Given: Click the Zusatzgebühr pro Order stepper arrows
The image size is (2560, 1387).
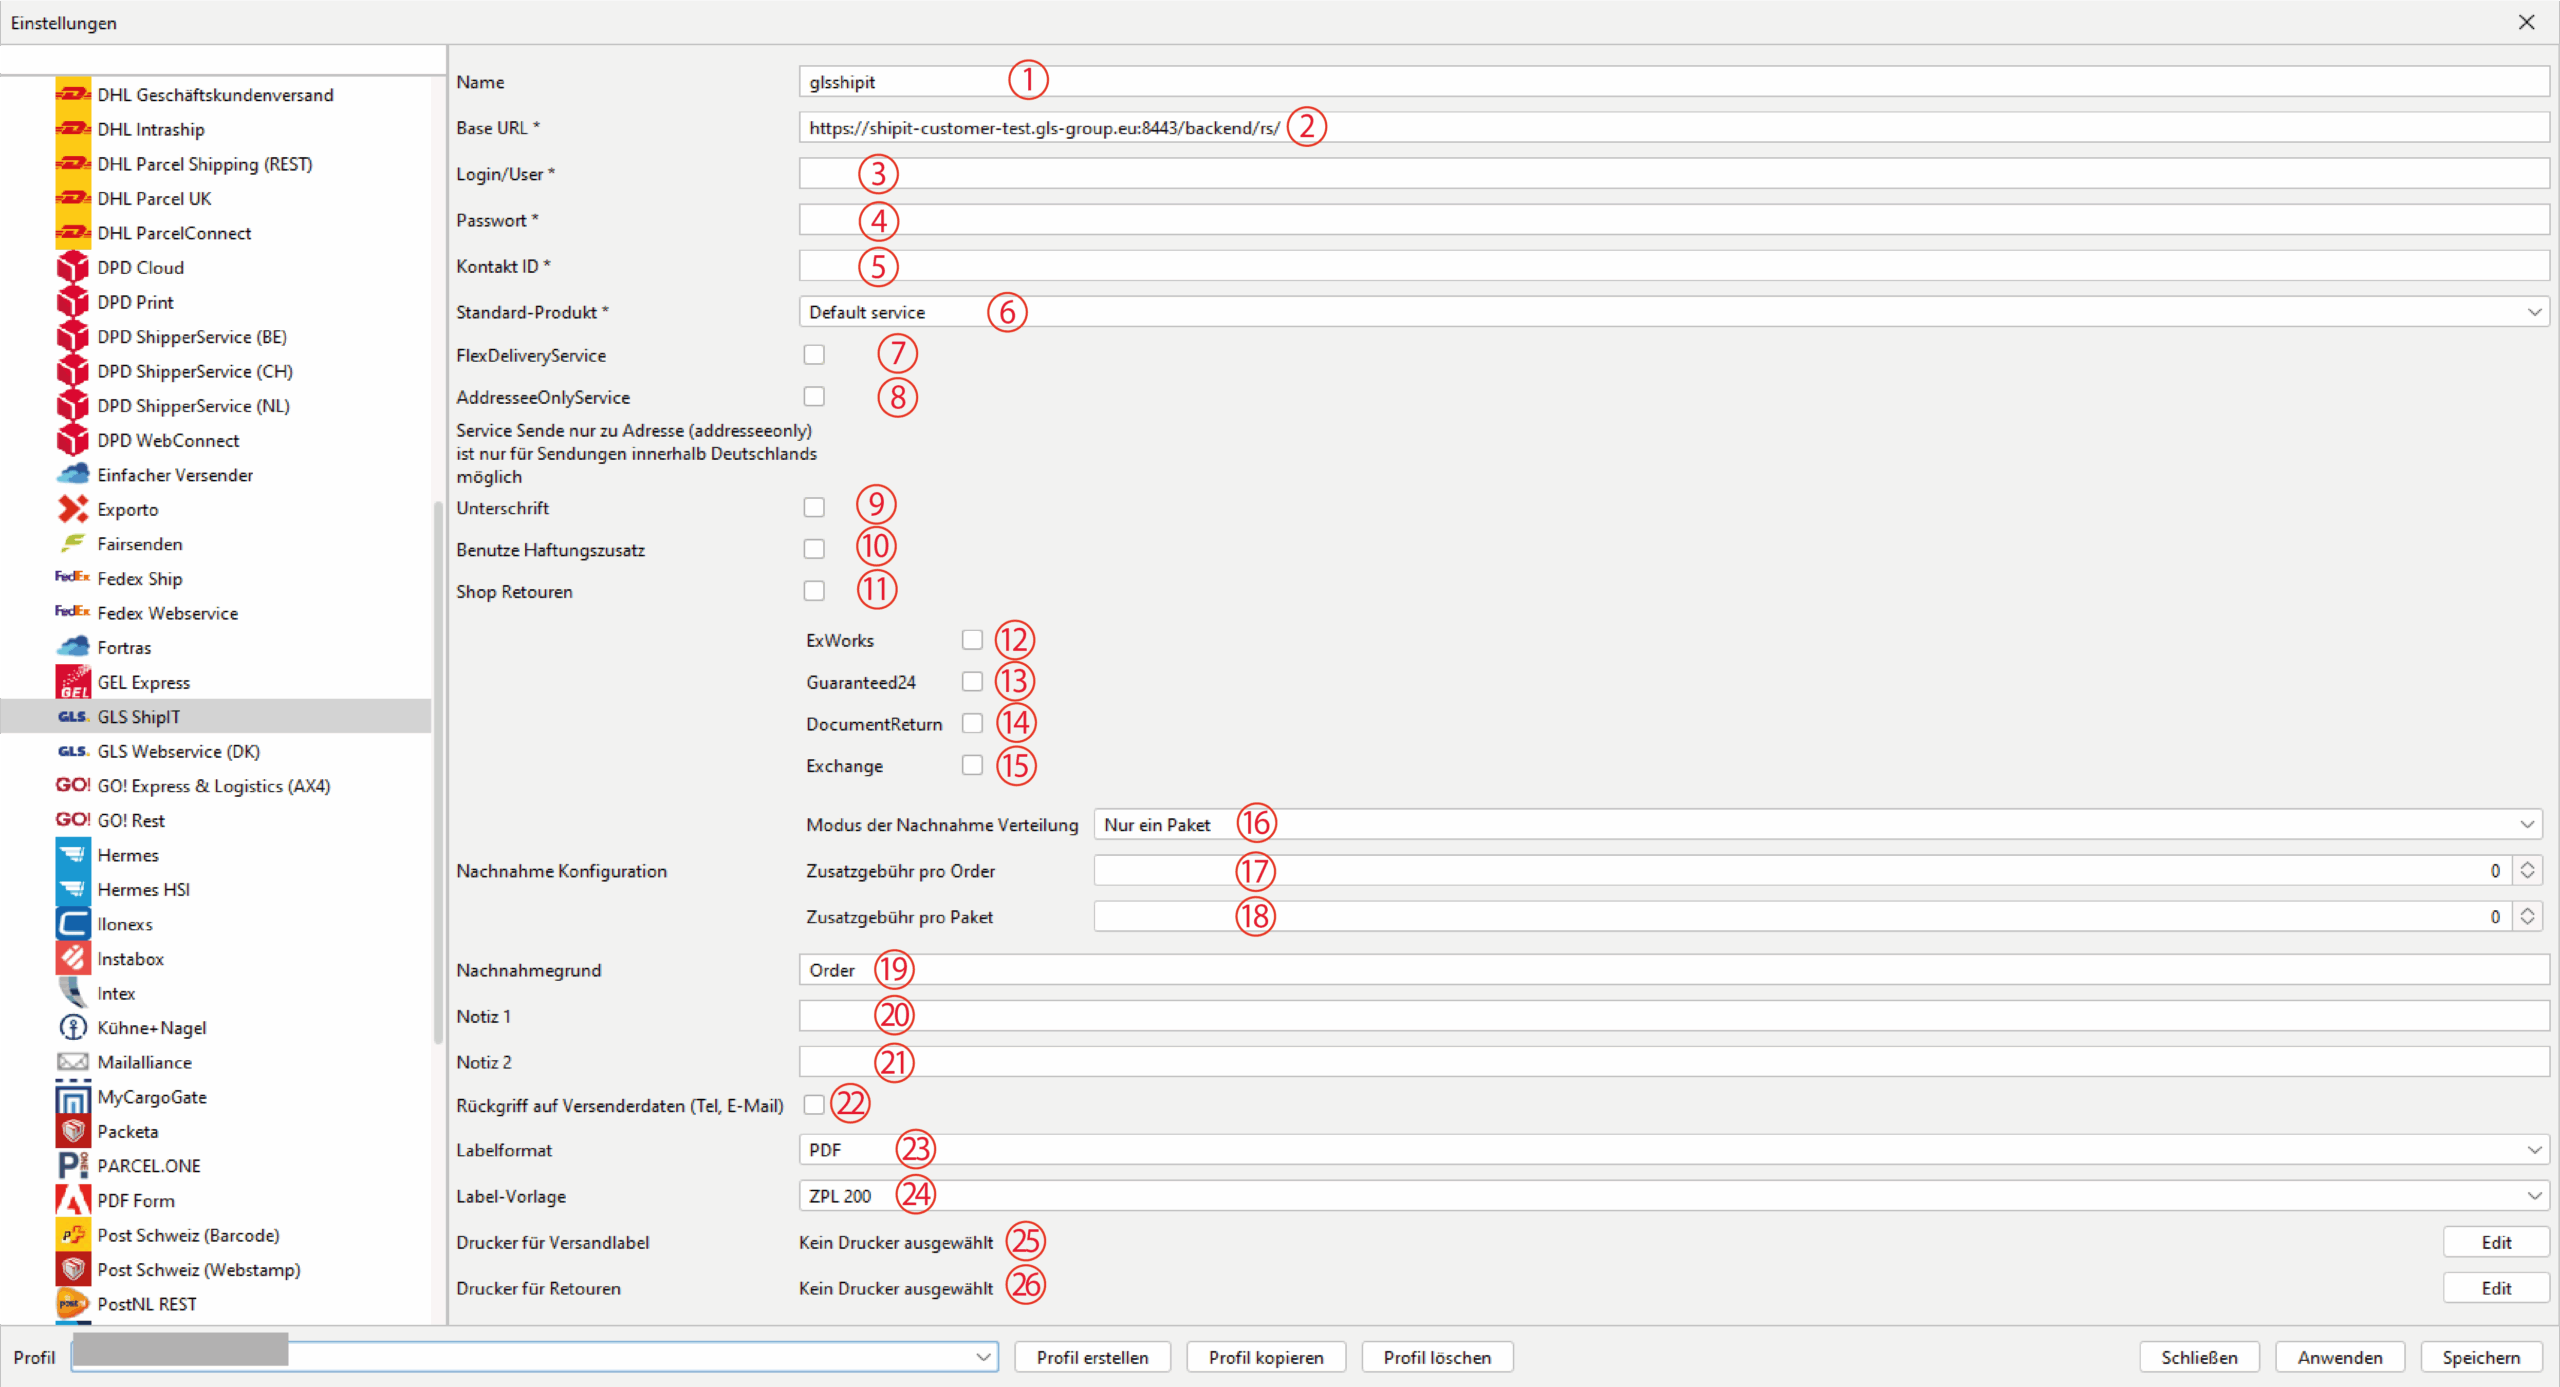Looking at the screenshot, I should [x=2527, y=870].
